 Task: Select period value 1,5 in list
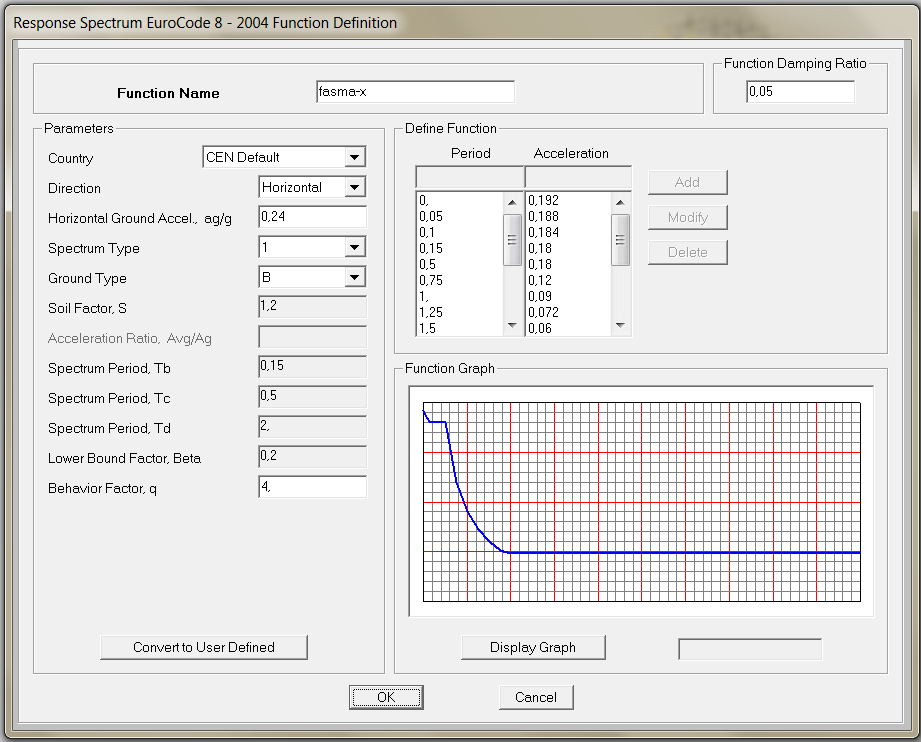pyautogui.click(x=428, y=328)
